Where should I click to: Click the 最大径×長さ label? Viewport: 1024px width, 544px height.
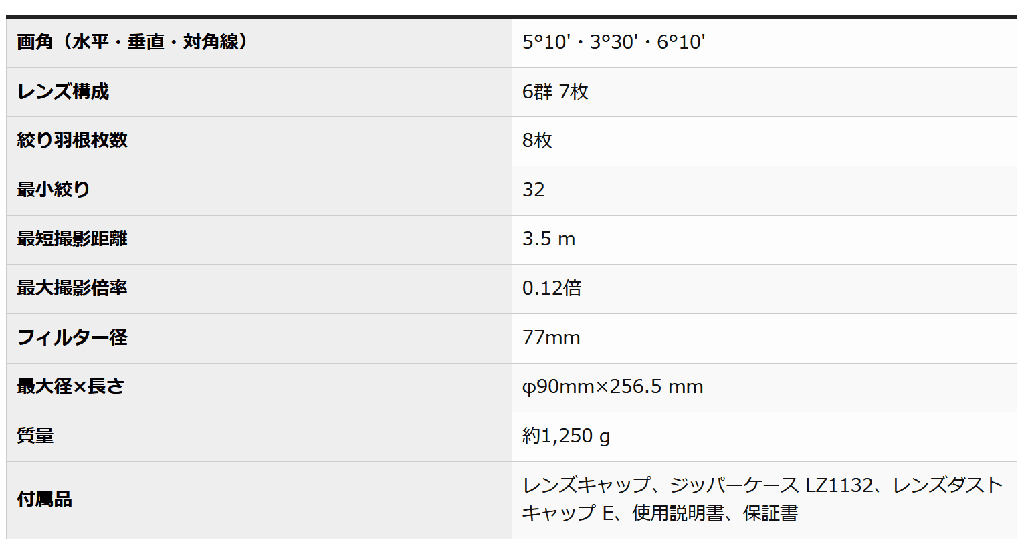[70, 386]
